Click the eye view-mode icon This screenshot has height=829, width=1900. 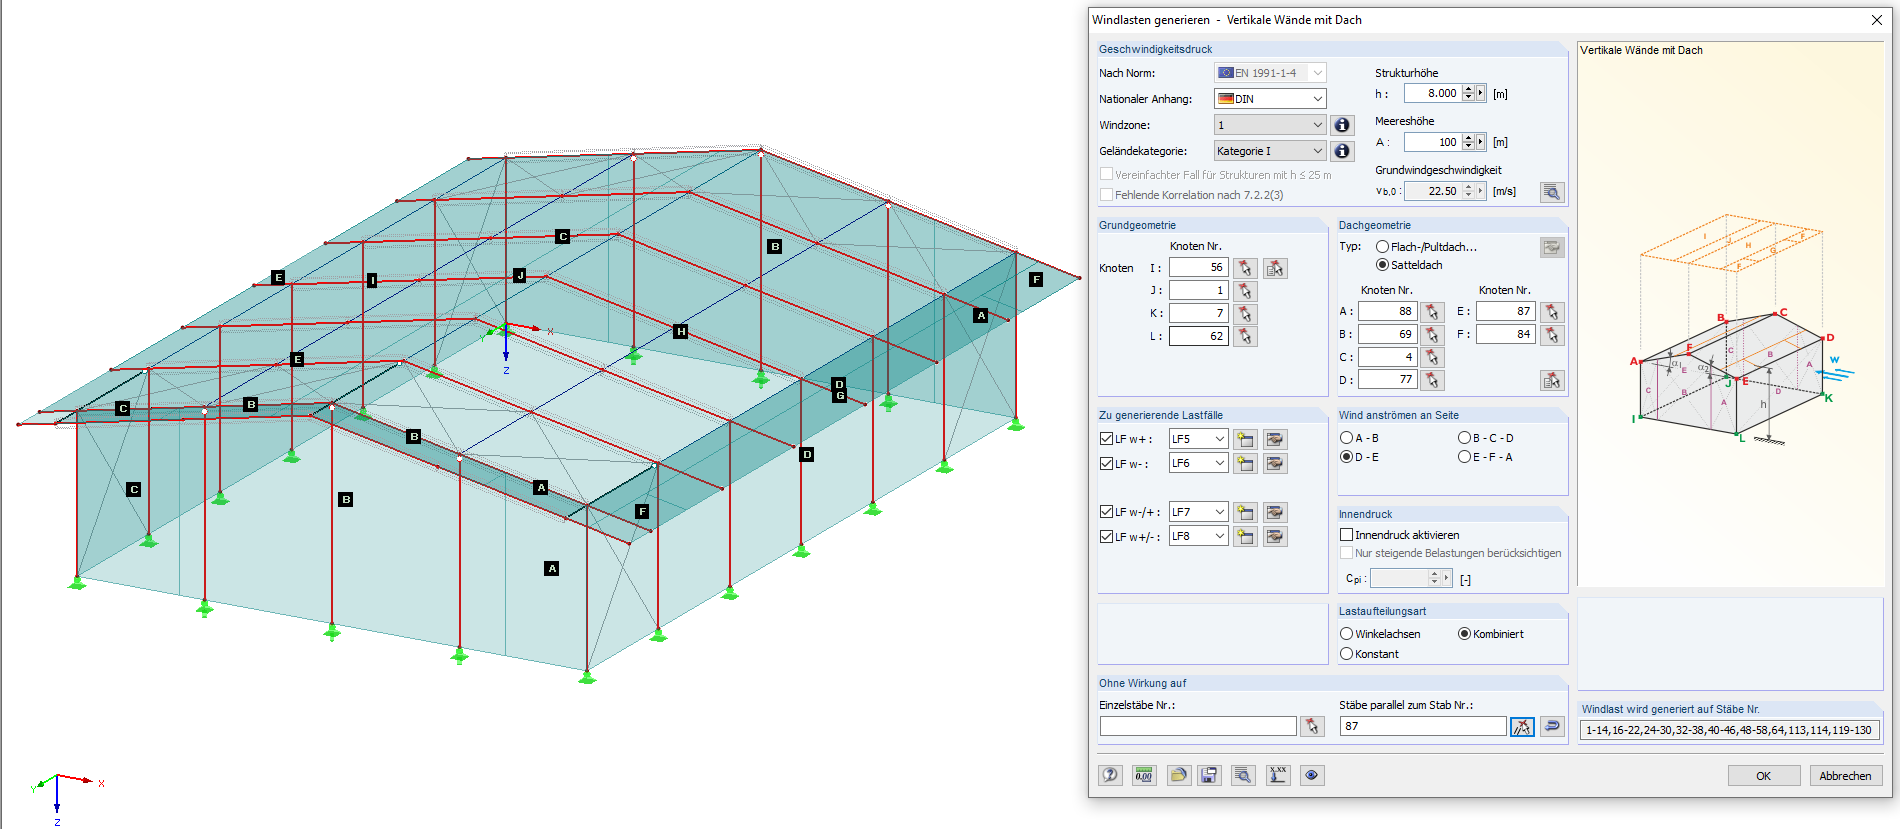coord(1312,775)
